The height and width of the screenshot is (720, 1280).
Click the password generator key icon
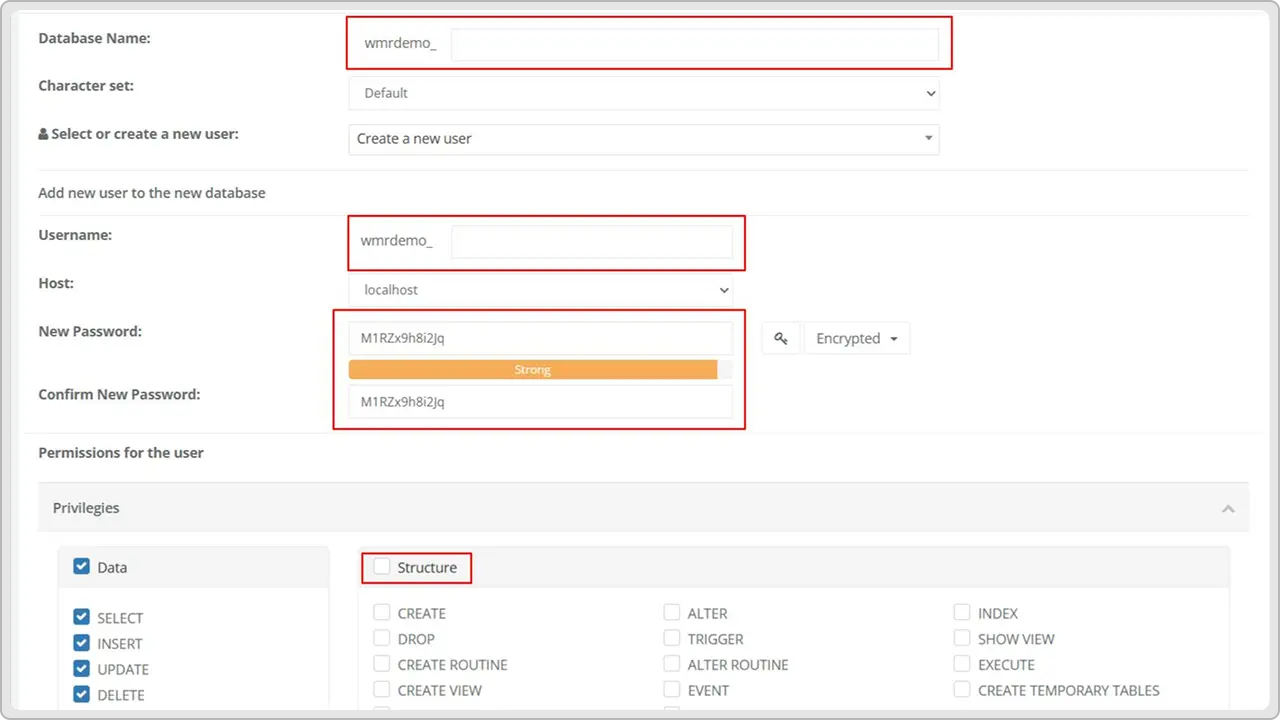click(780, 339)
